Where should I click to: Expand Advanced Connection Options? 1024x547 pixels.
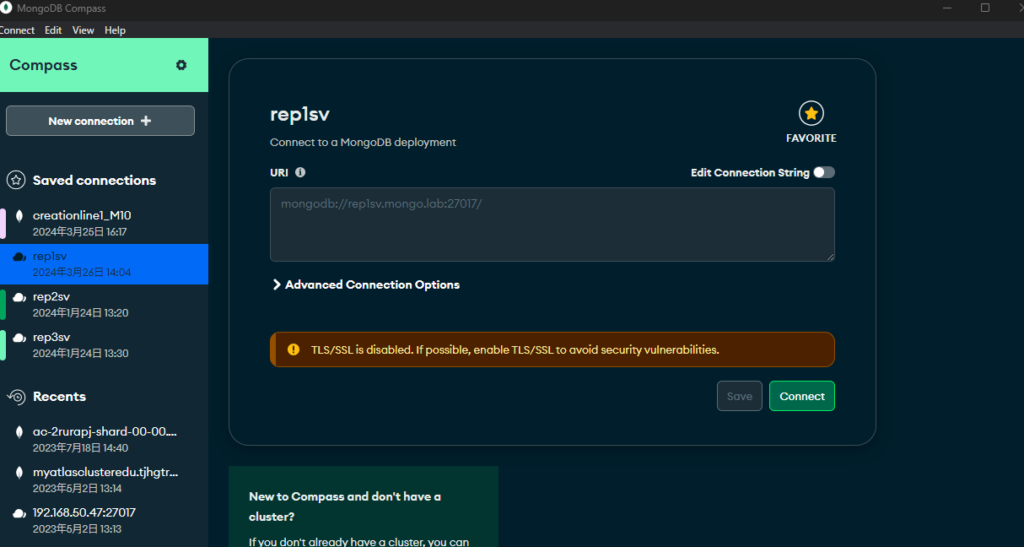(366, 285)
